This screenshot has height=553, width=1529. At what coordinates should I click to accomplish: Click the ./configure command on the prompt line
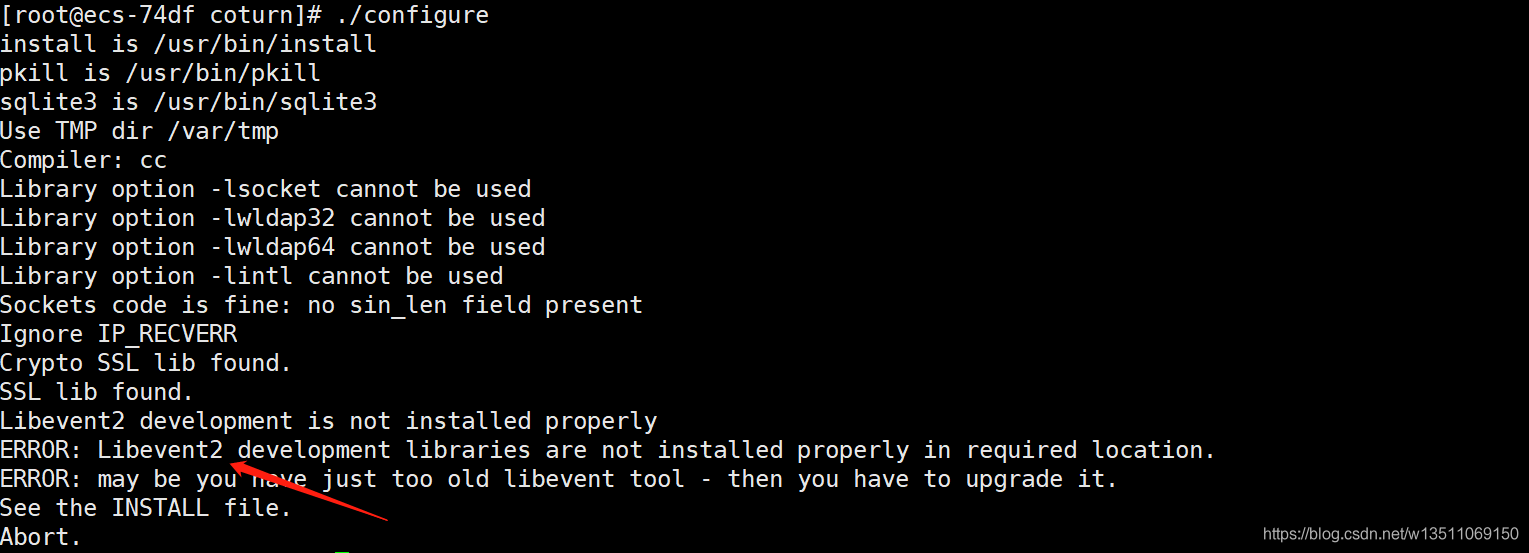pos(413,16)
